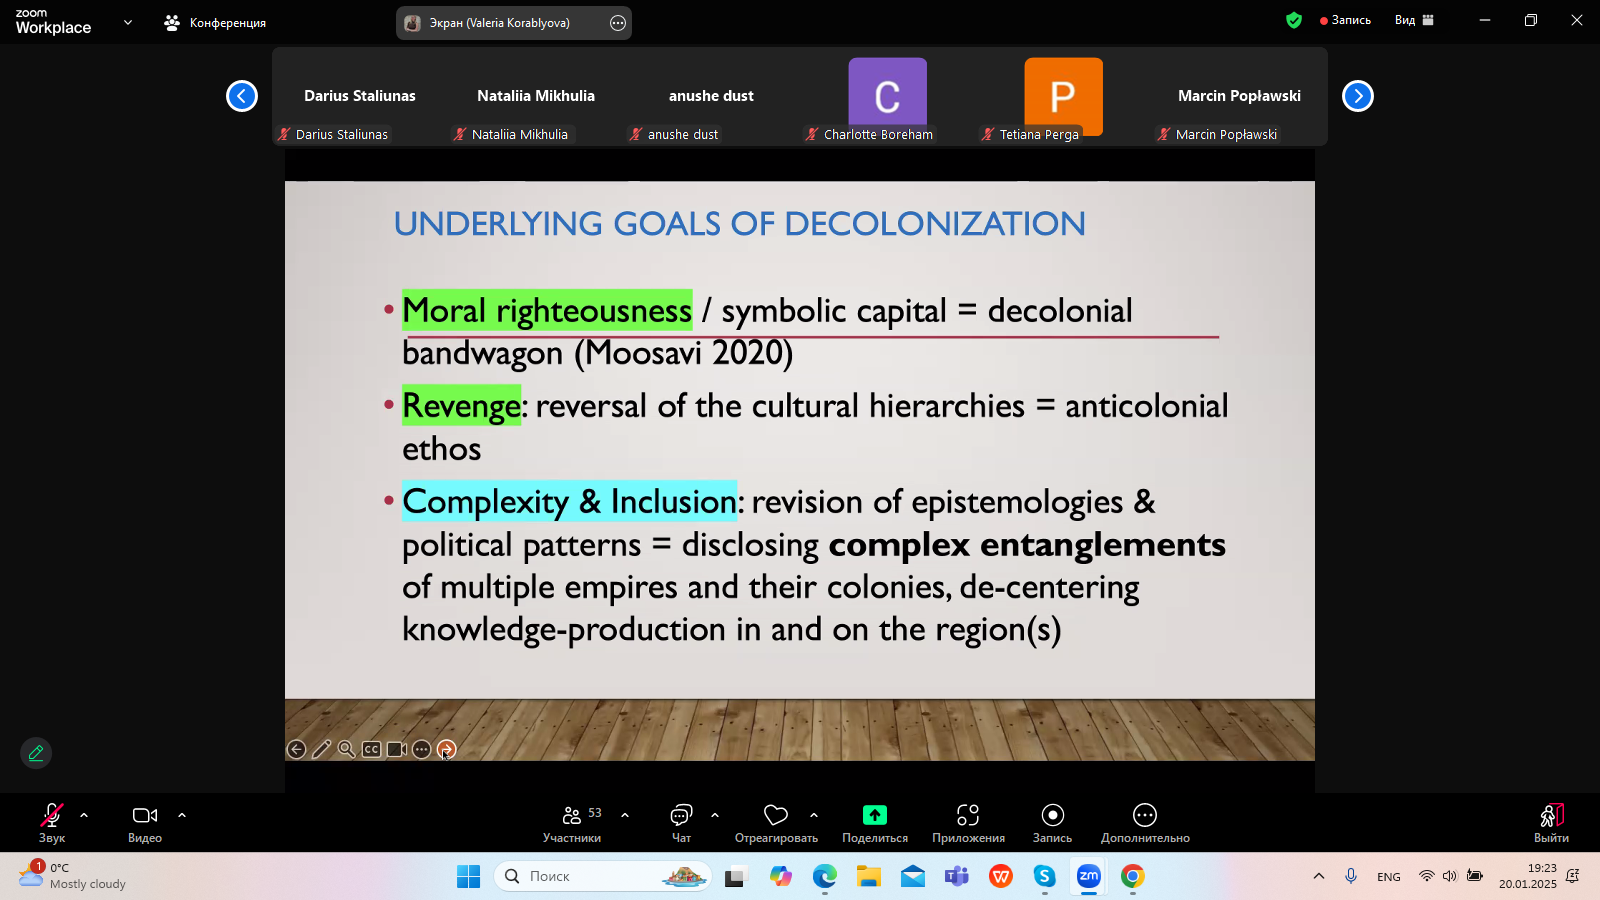Click the Record button in toolbar

(x=1052, y=822)
